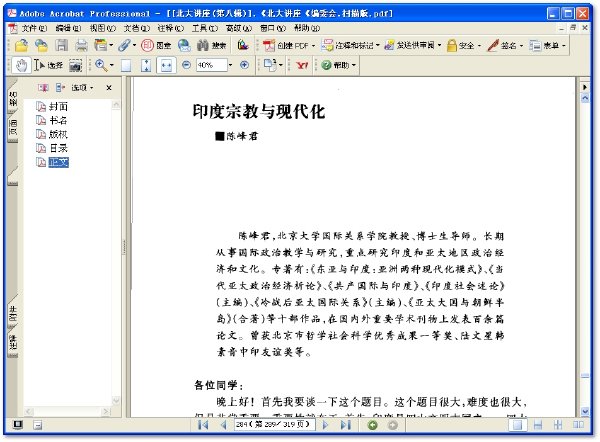Click the Save floppy disk icon
600x442 pixels.
pyautogui.click(x=61, y=46)
